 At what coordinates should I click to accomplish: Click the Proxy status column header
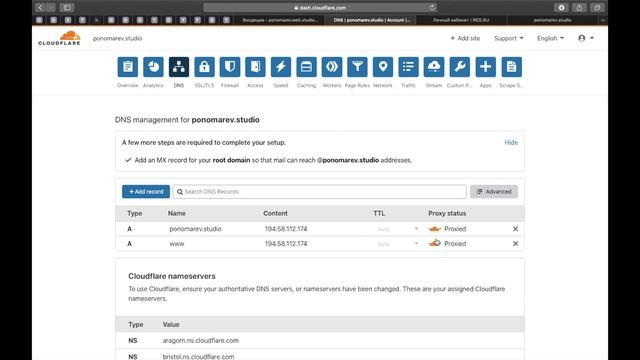tap(447, 213)
